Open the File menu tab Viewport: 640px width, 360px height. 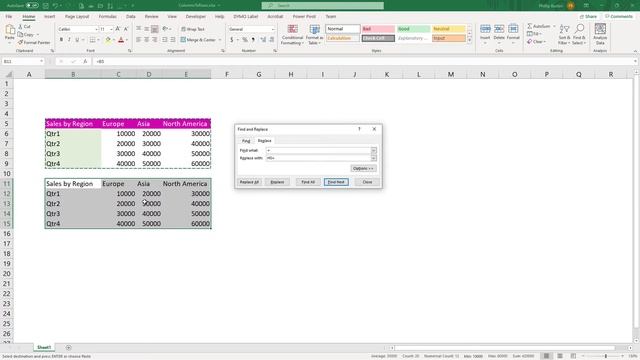[x=9, y=17]
